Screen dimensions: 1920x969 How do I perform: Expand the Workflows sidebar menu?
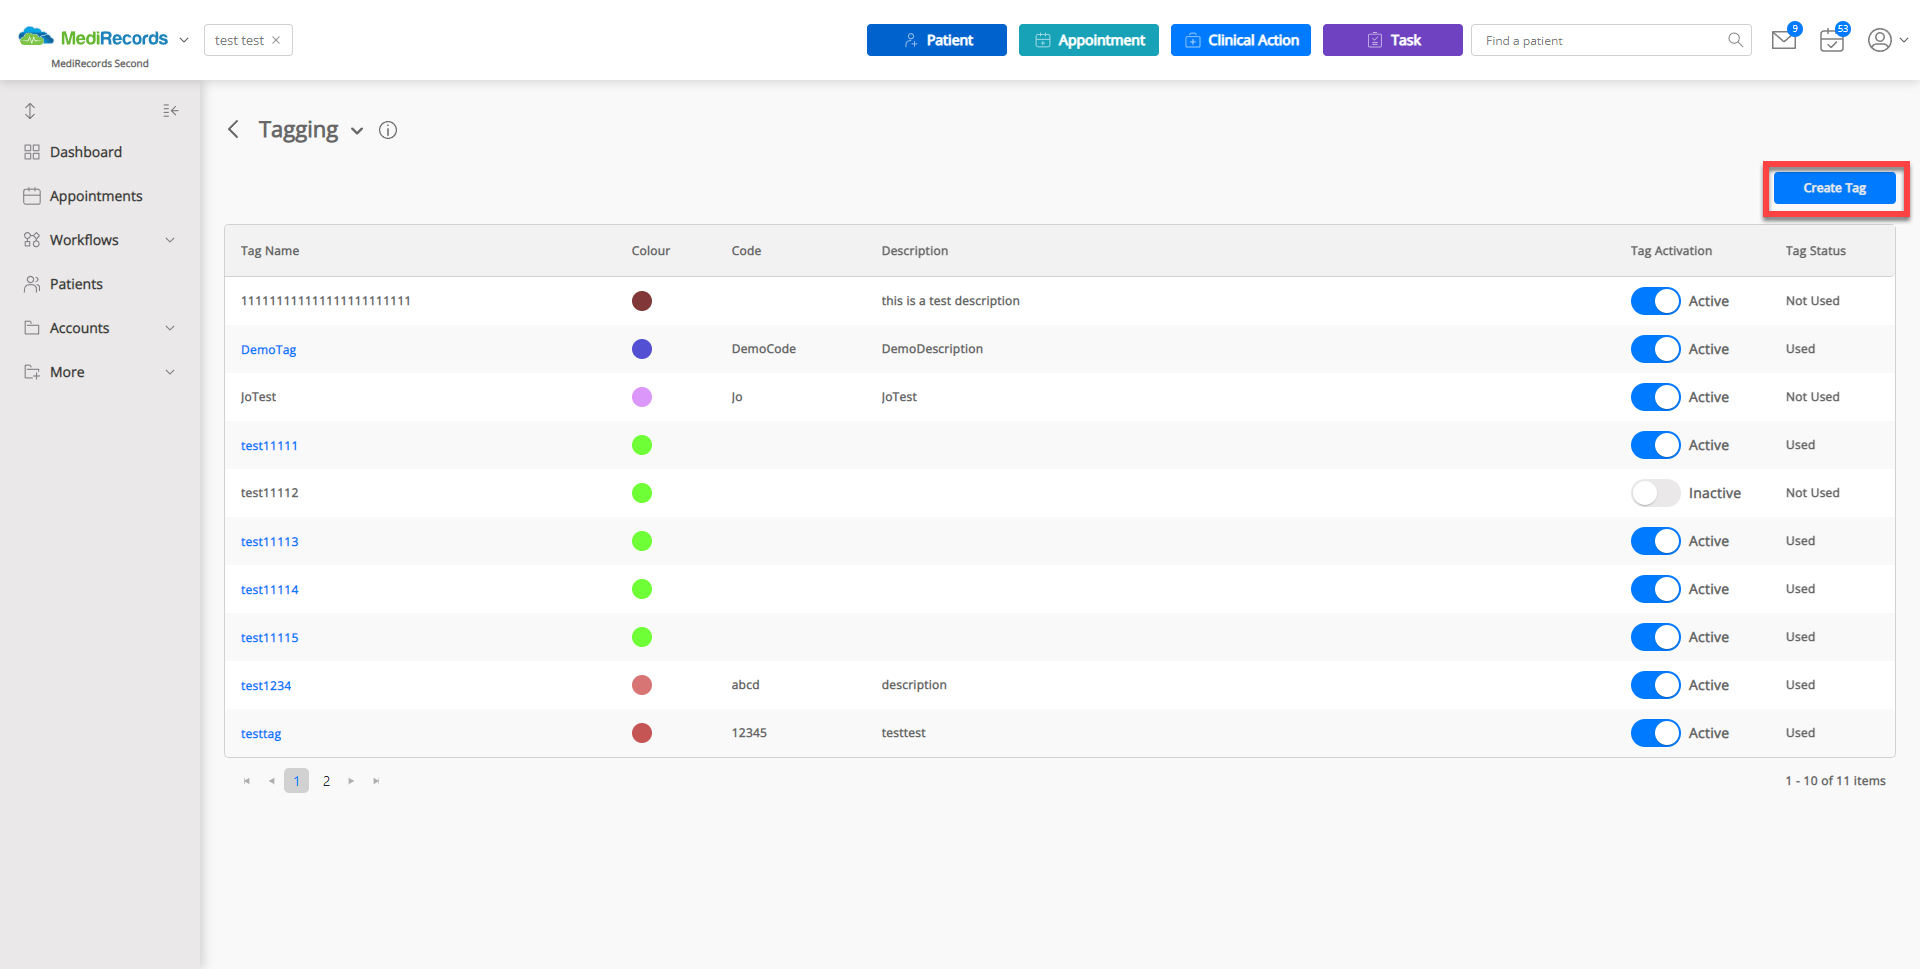coord(170,240)
